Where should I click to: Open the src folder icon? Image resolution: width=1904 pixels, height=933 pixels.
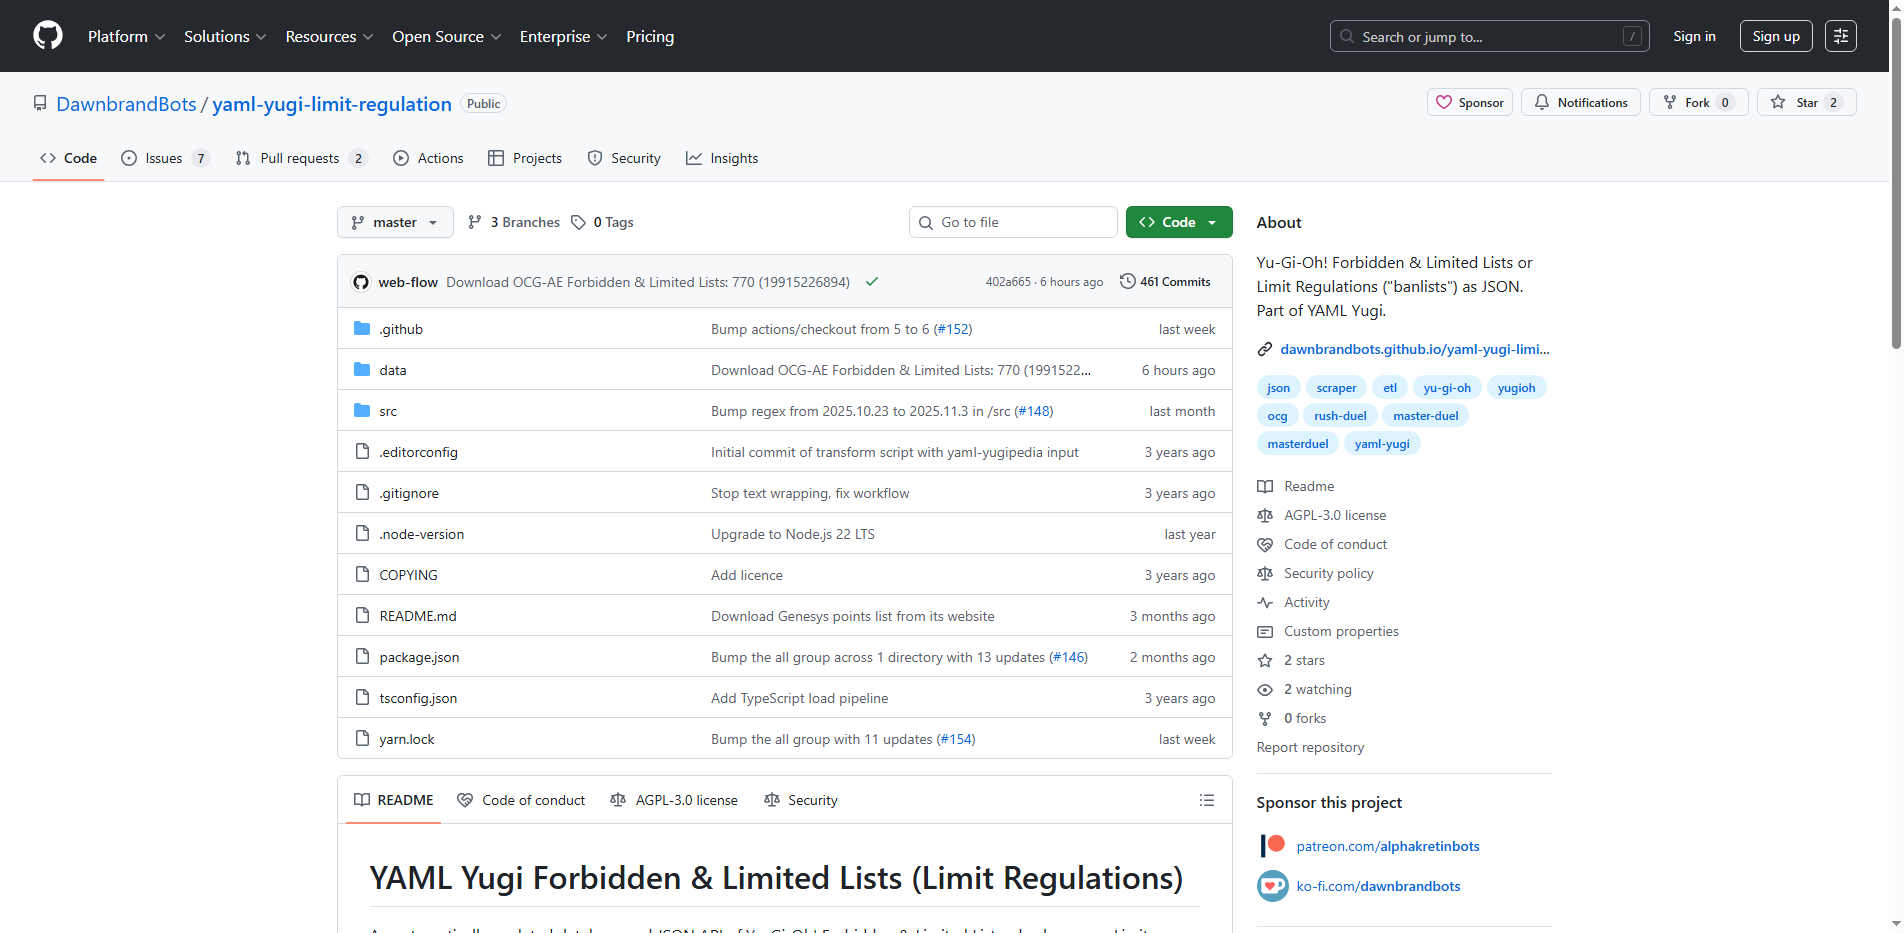click(x=362, y=411)
